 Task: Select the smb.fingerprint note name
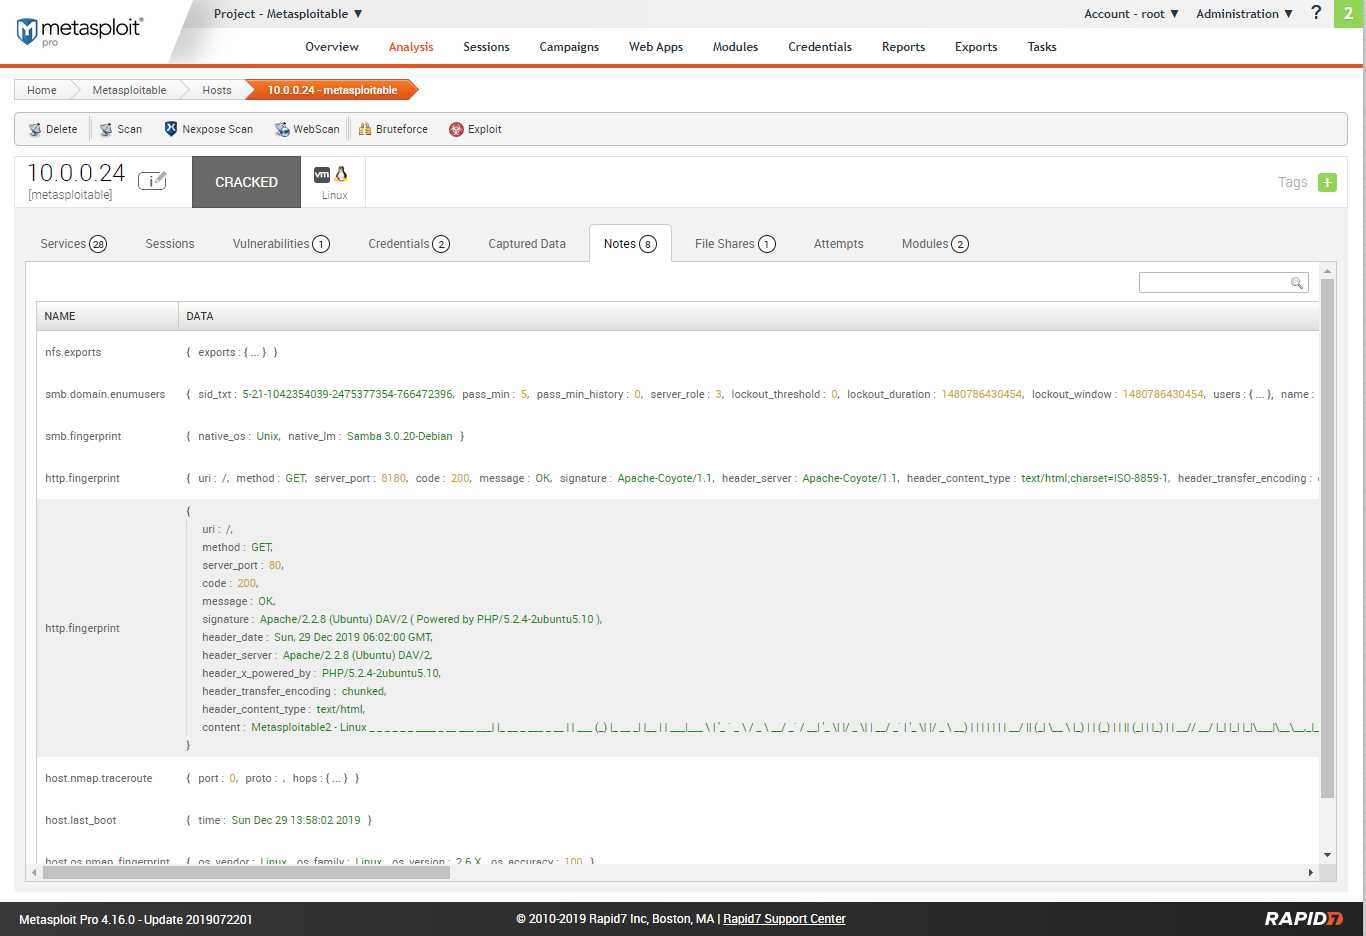tap(82, 436)
